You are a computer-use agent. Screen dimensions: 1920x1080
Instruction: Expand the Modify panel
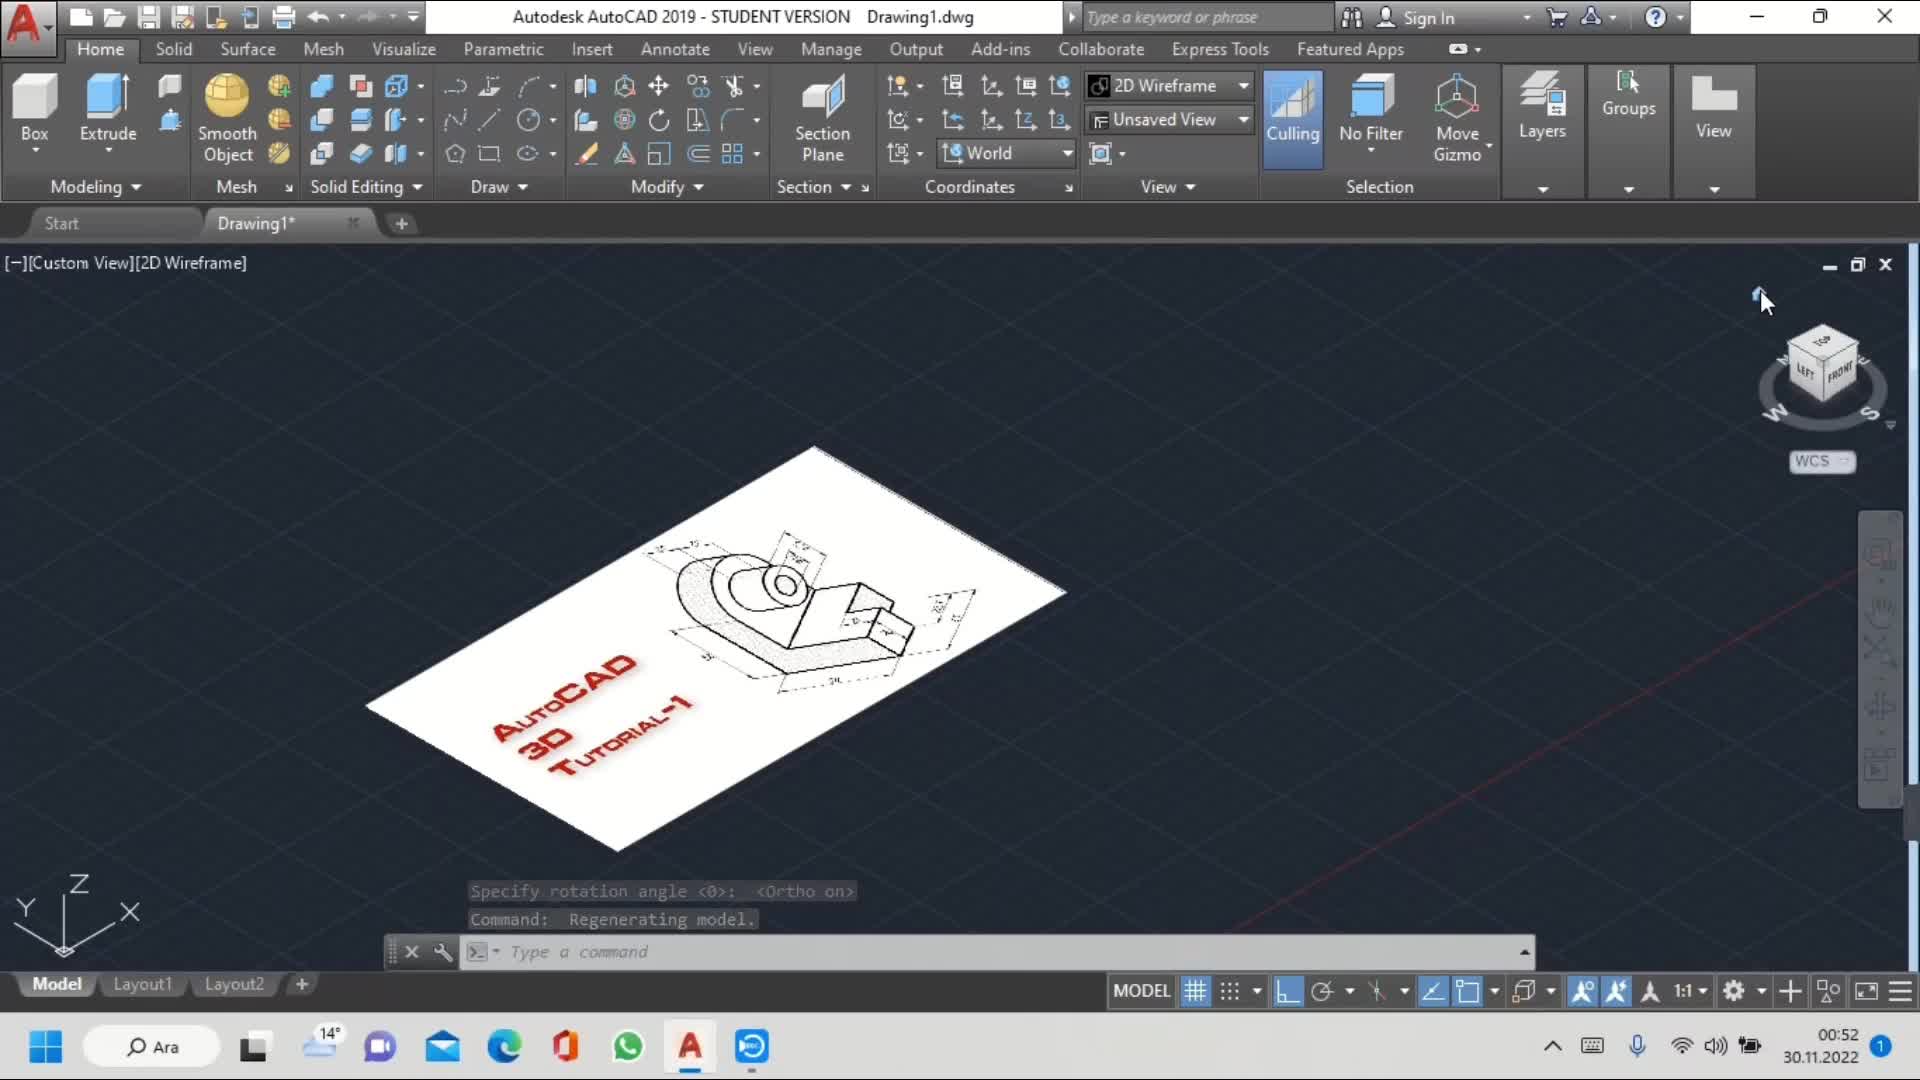(x=667, y=187)
